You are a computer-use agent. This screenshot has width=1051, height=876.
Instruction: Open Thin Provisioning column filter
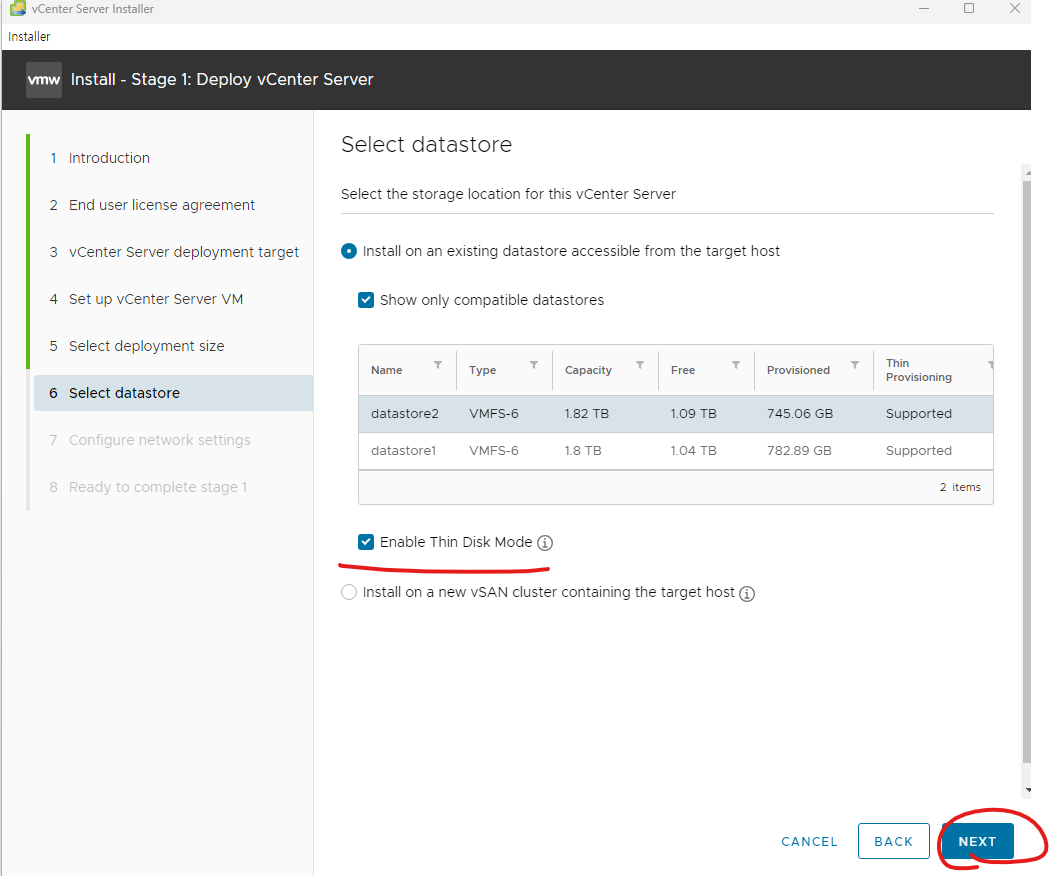(990, 365)
